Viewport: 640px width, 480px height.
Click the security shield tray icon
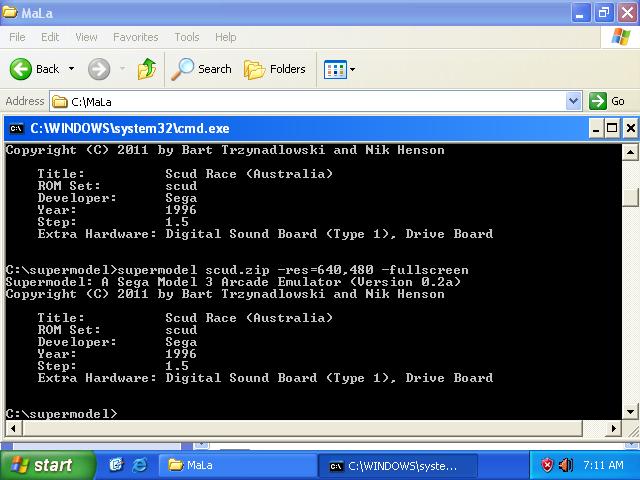(547, 465)
